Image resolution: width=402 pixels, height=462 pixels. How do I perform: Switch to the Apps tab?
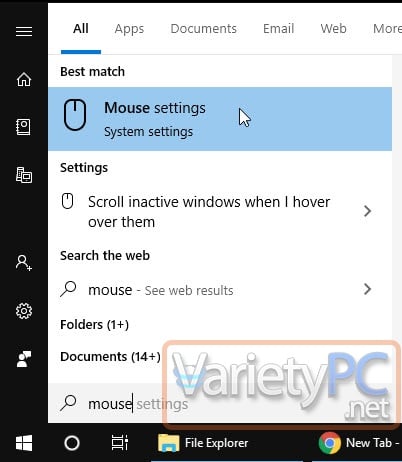129,29
